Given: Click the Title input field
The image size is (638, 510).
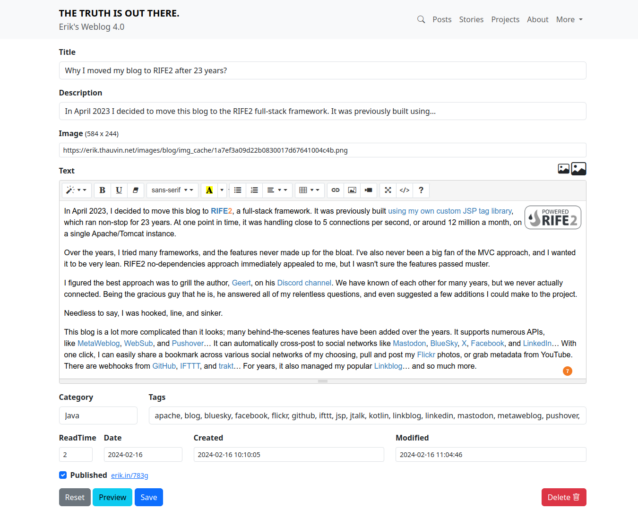Looking at the screenshot, I should click(322, 70).
